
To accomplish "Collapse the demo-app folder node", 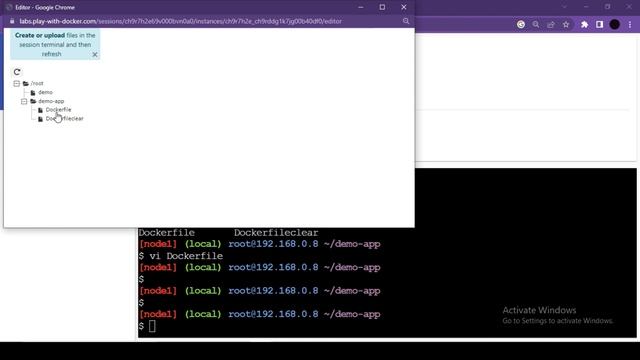I will pyautogui.click(x=24, y=101).
